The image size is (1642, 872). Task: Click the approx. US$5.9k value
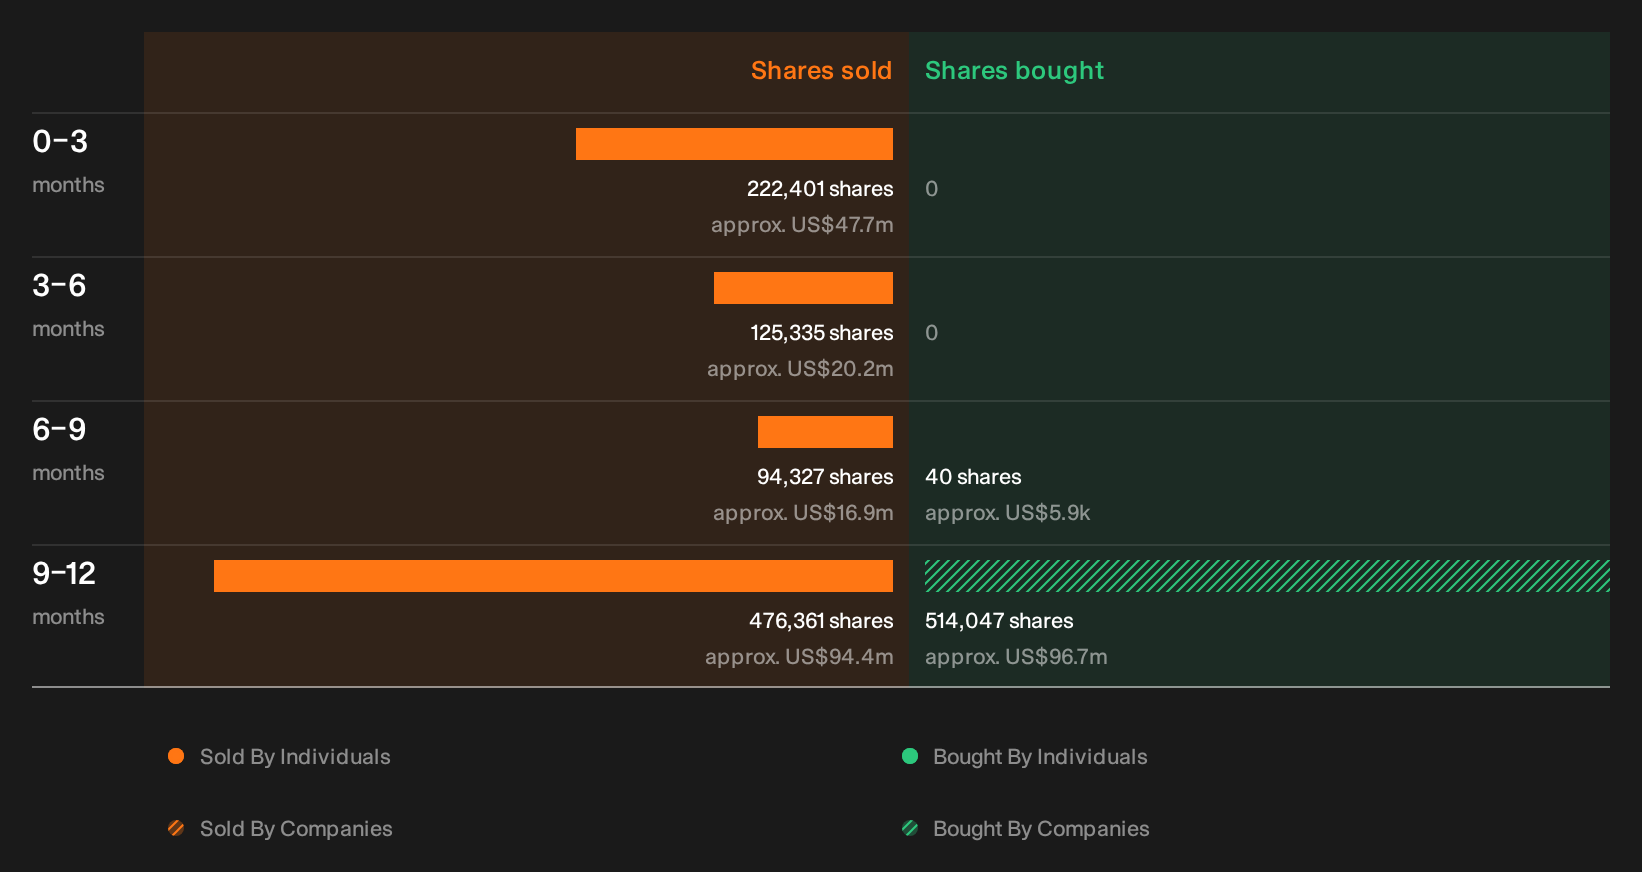[x=1007, y=513]
